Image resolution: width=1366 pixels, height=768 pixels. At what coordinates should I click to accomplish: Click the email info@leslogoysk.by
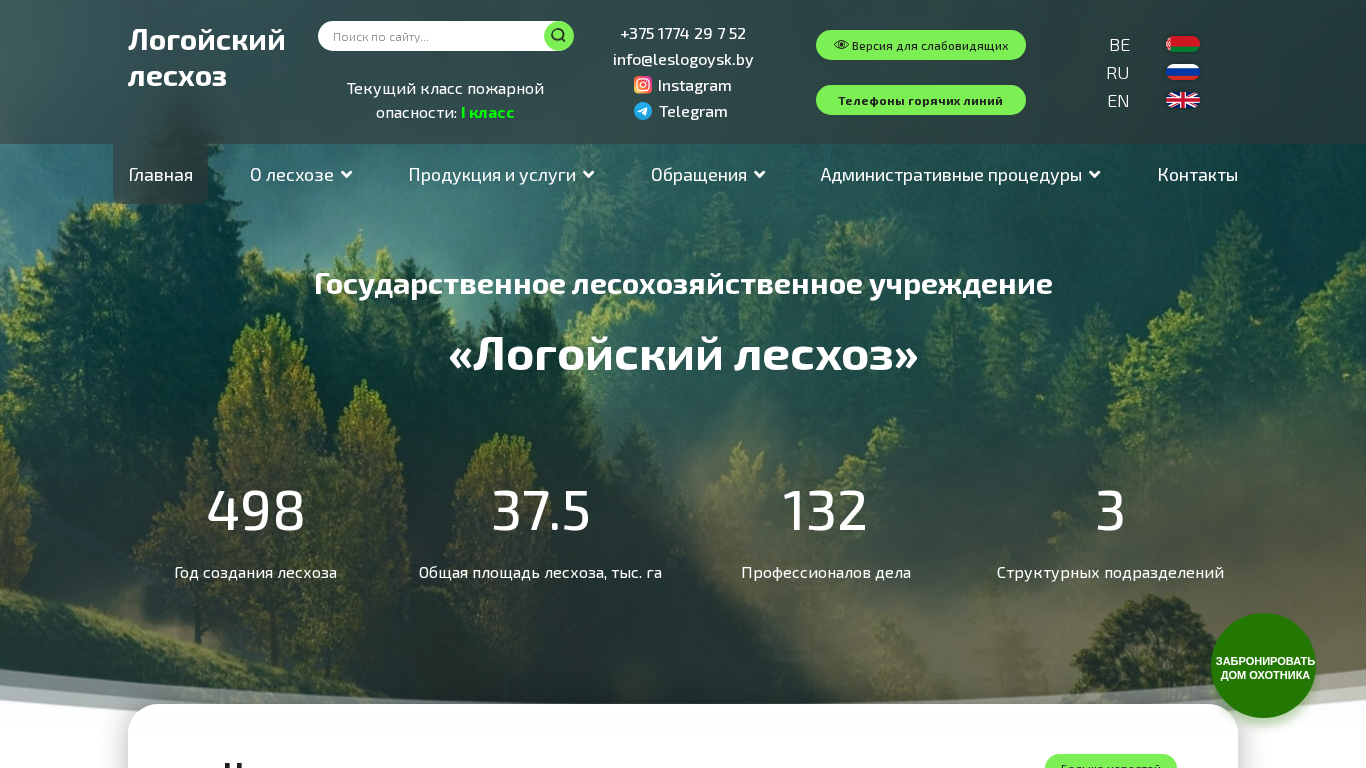point(683,59)
